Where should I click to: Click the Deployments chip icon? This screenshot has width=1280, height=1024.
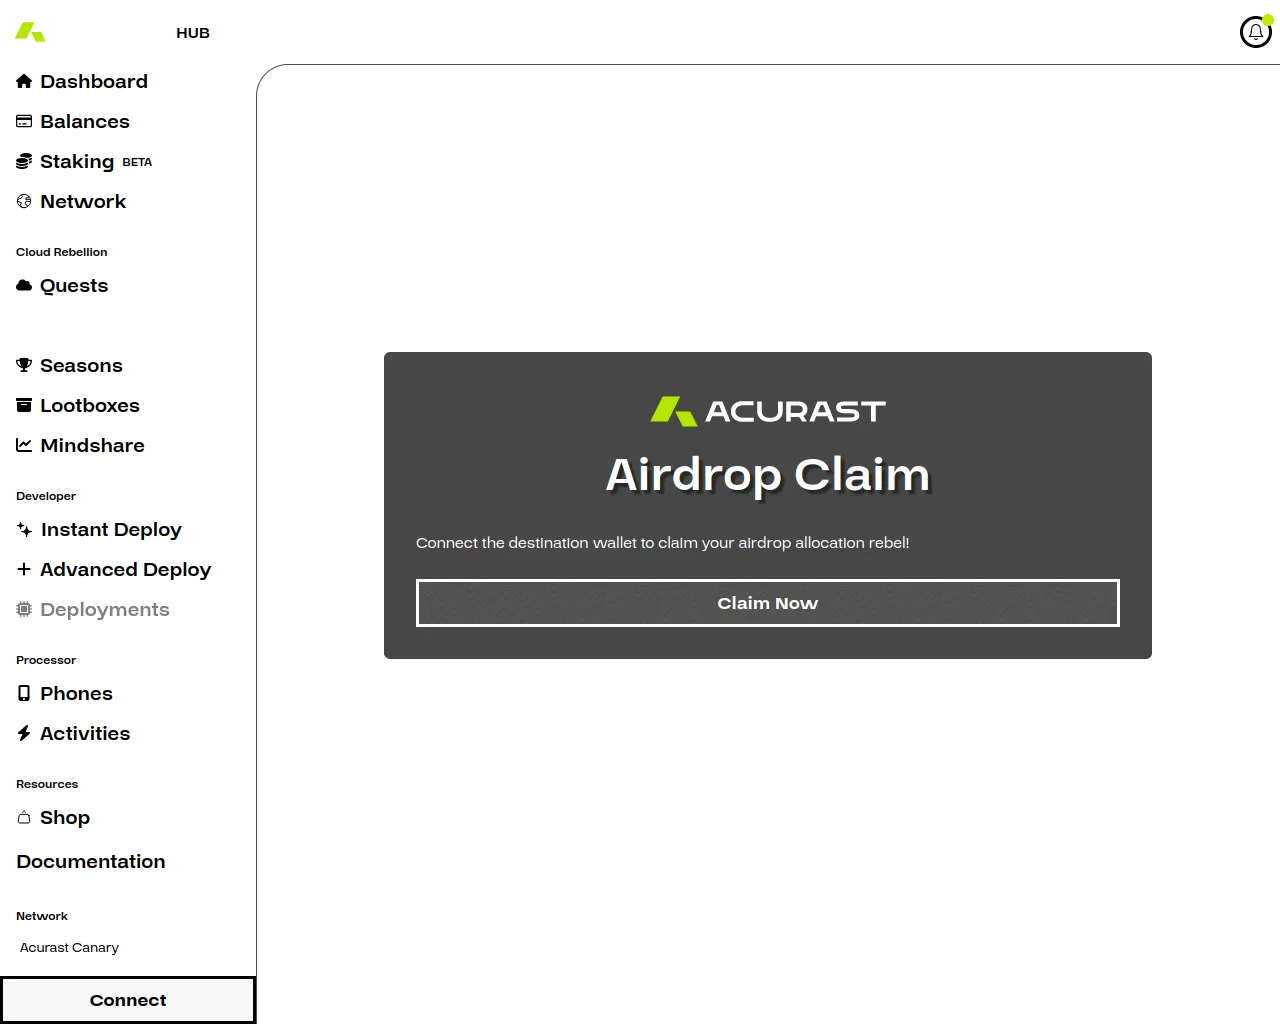24,609
